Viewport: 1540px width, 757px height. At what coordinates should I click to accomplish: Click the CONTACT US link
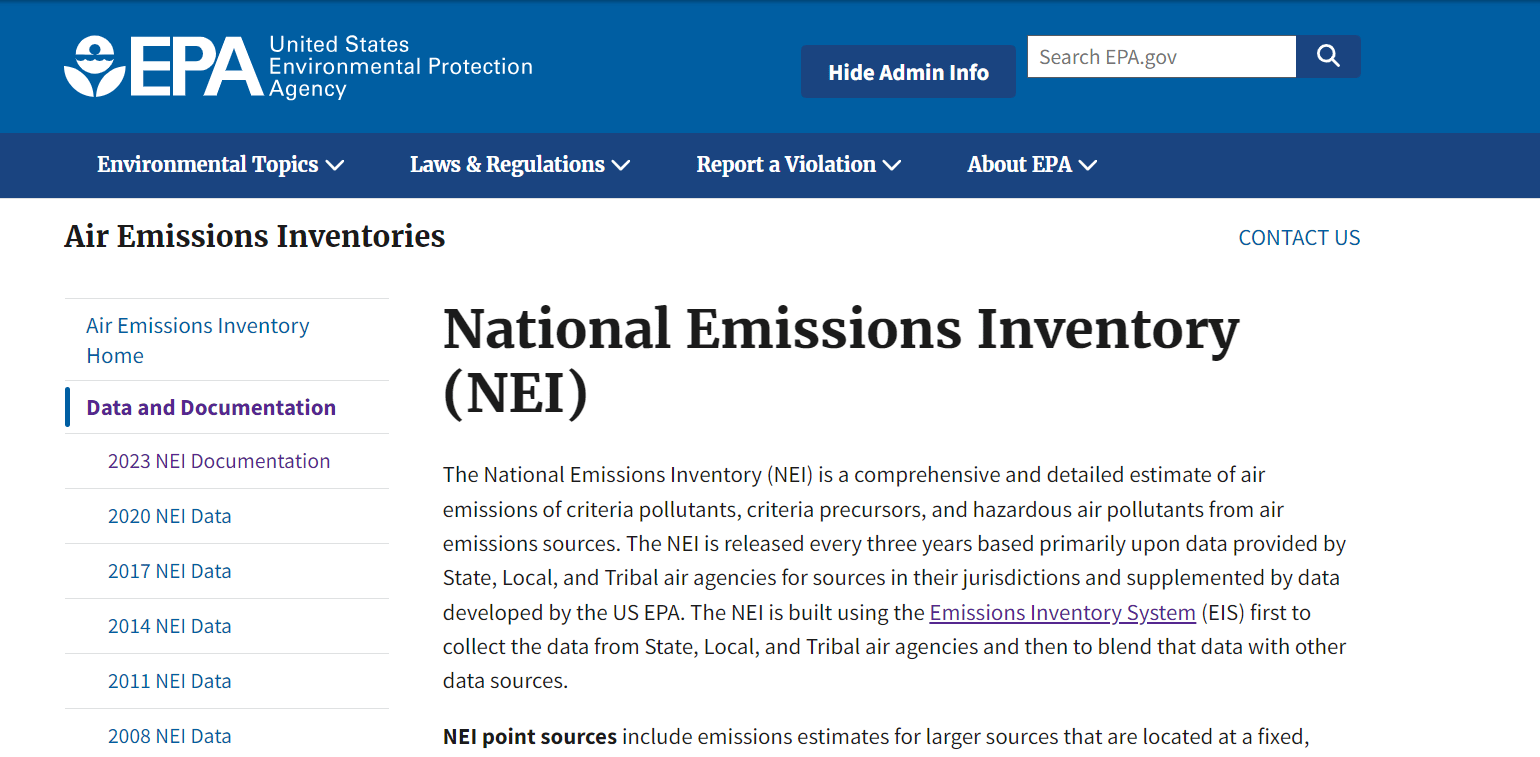click(x=1299, y=237)
